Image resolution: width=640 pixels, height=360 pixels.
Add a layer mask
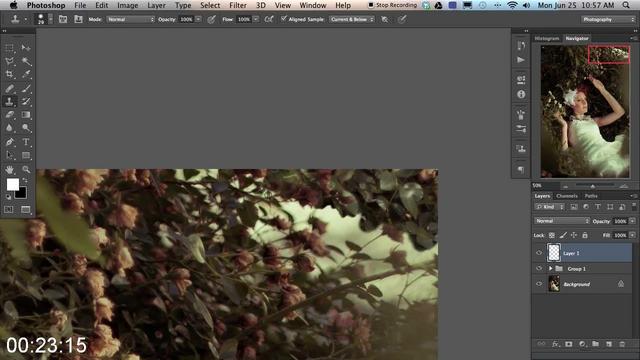coord(569,344)
